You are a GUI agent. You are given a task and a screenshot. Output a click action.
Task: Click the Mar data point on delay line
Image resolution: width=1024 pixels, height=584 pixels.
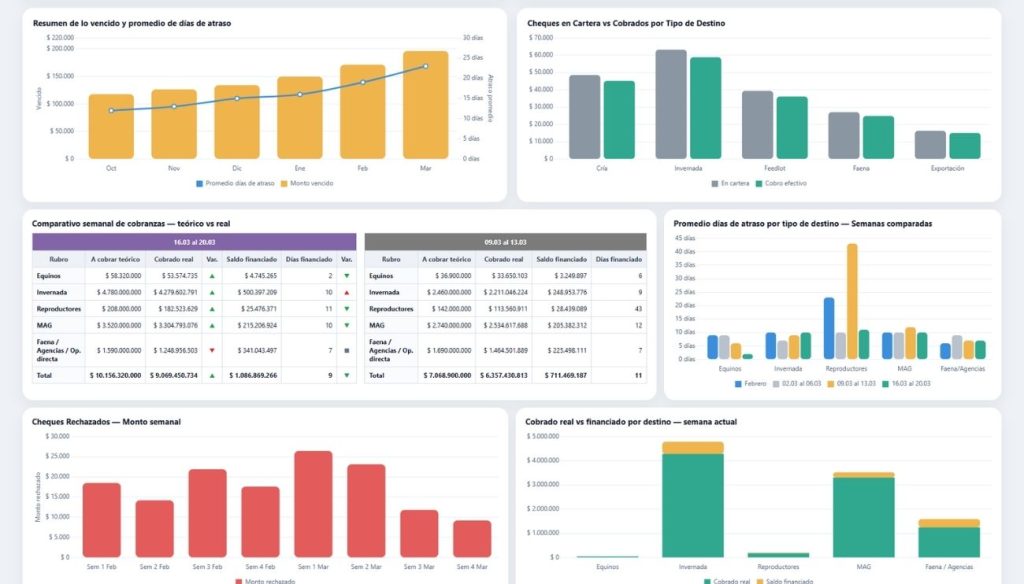(425, 67)
